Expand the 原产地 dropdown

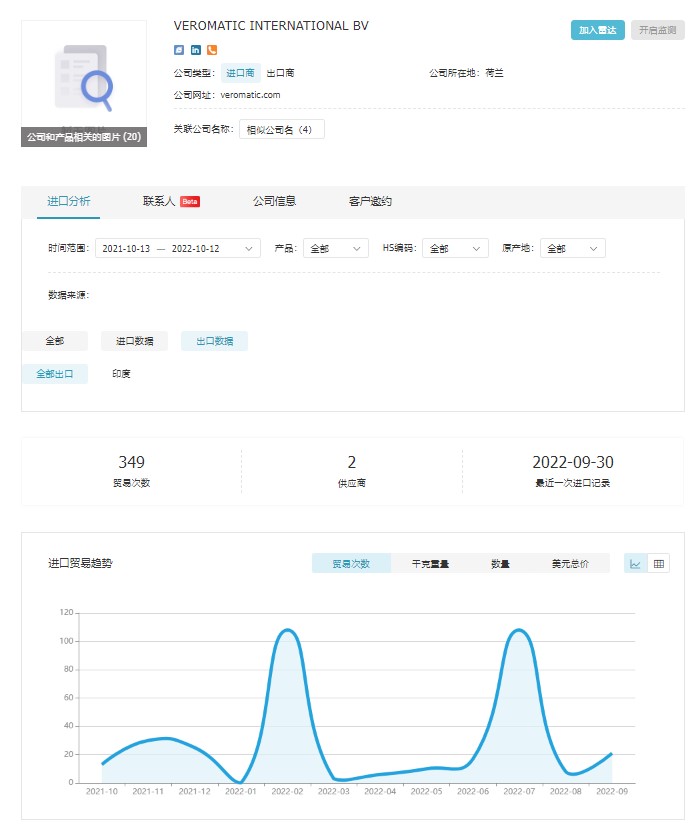click(573, 248)
